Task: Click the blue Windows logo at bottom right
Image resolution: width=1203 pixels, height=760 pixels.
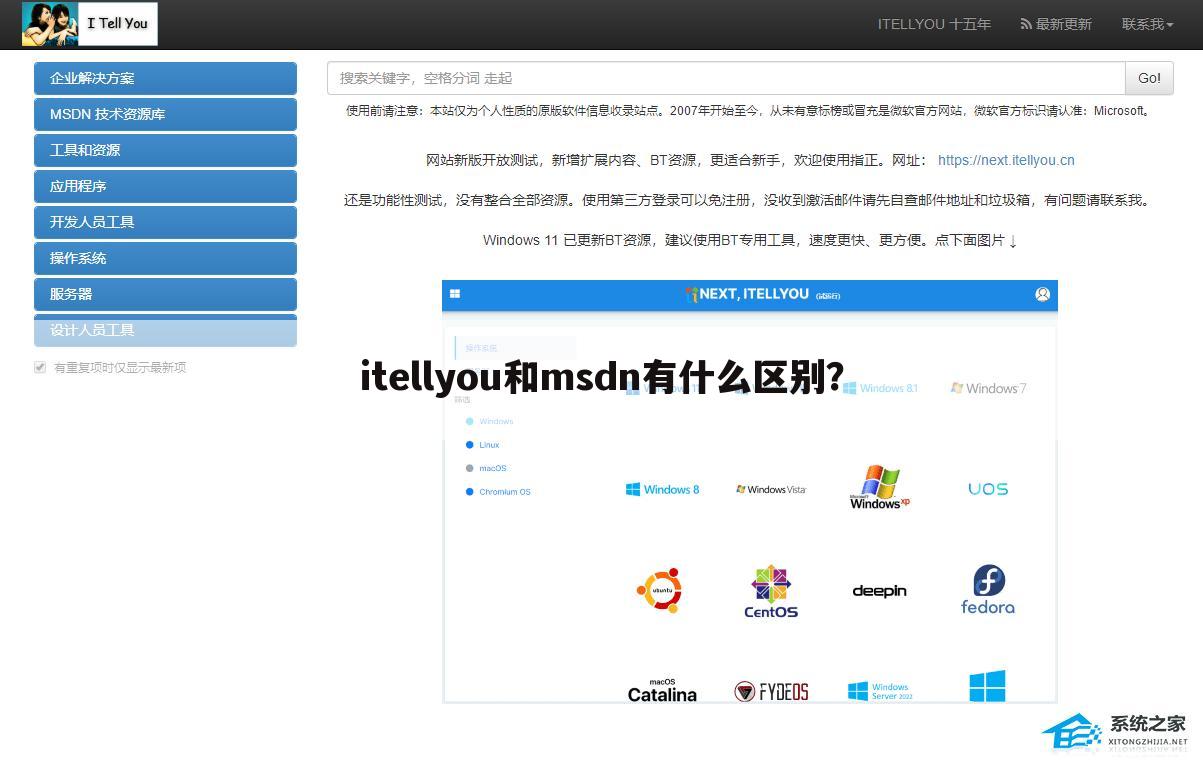Action: [x=987, y=686]
